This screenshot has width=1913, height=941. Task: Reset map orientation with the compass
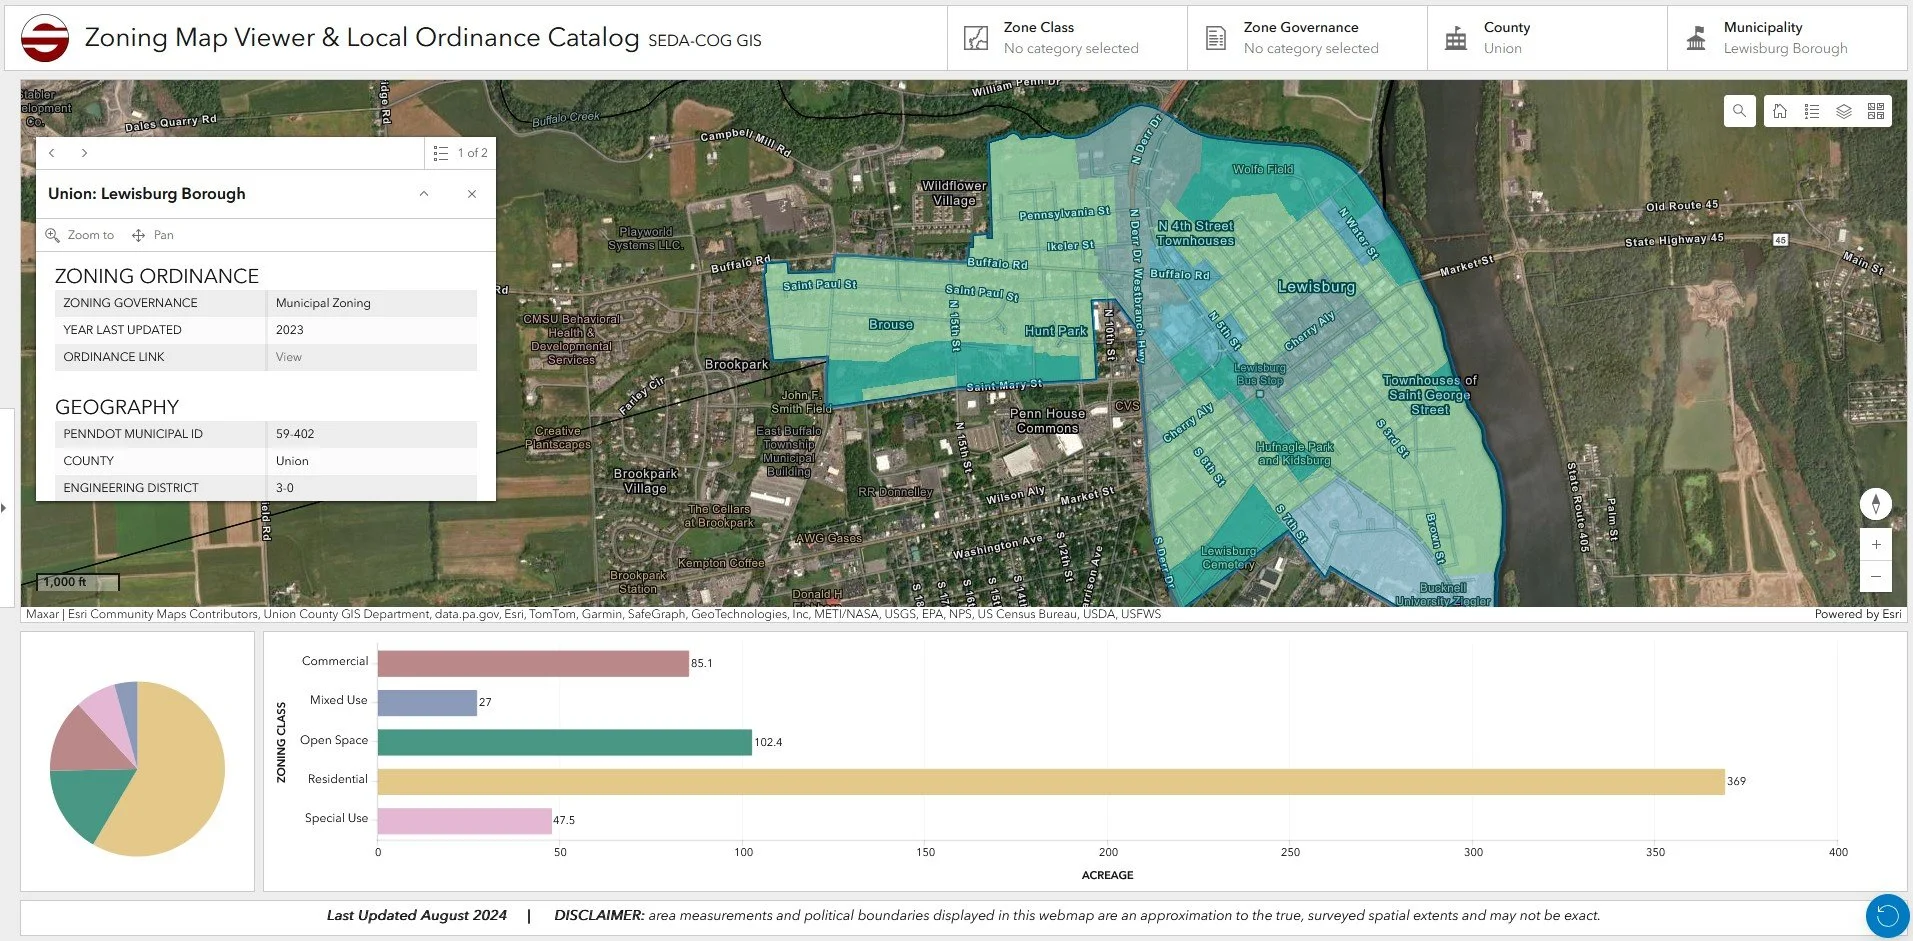pos(1876,504)
